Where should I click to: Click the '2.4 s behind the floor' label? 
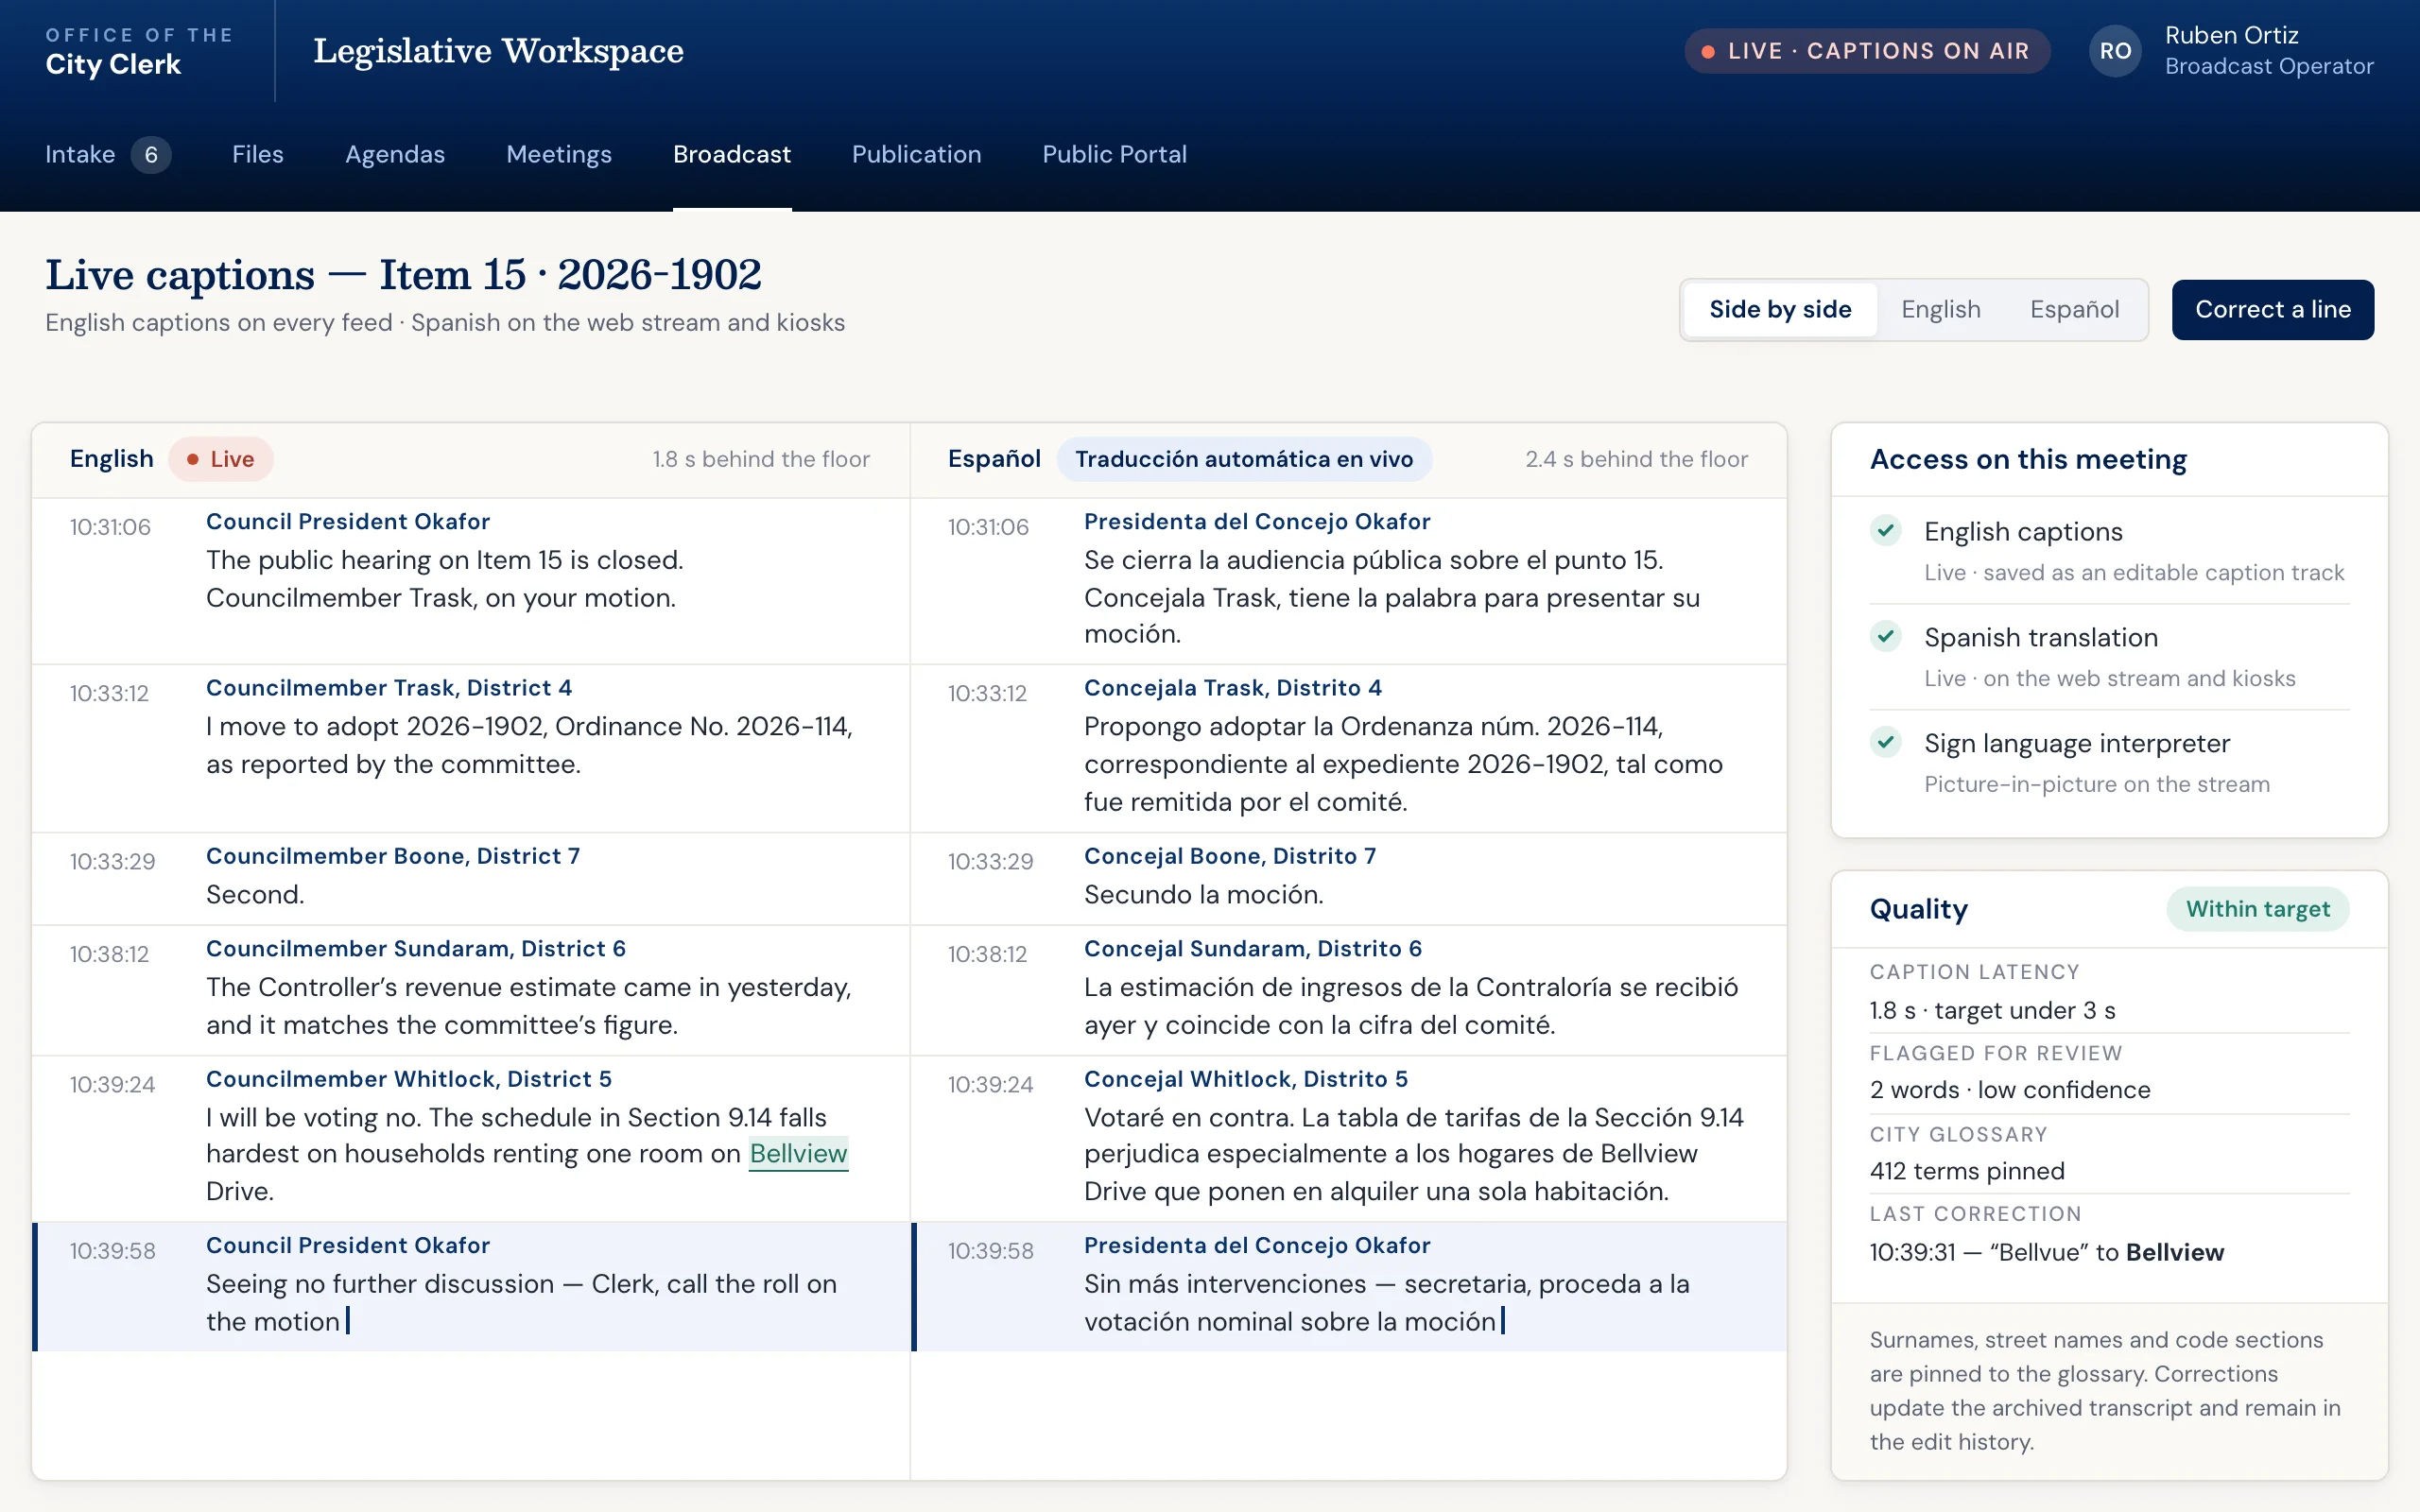(x=1636, y=459)
